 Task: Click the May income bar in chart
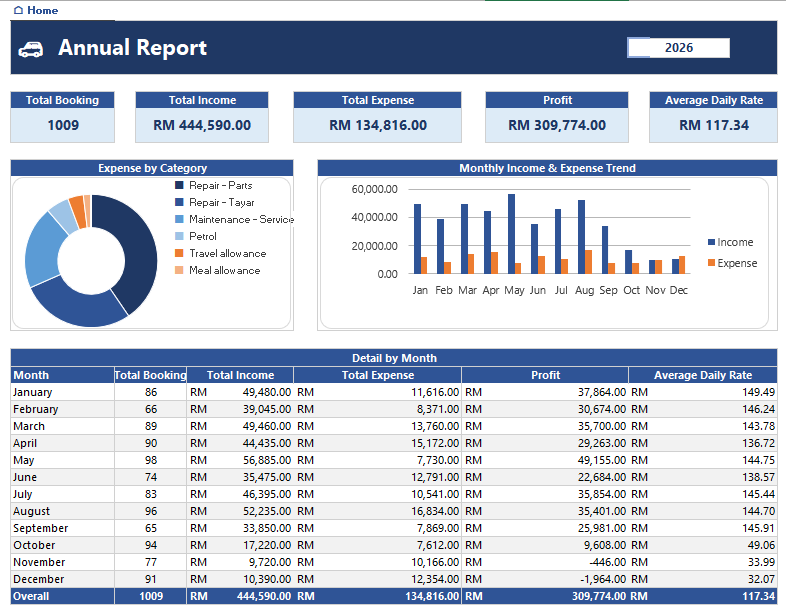point(511,234)
